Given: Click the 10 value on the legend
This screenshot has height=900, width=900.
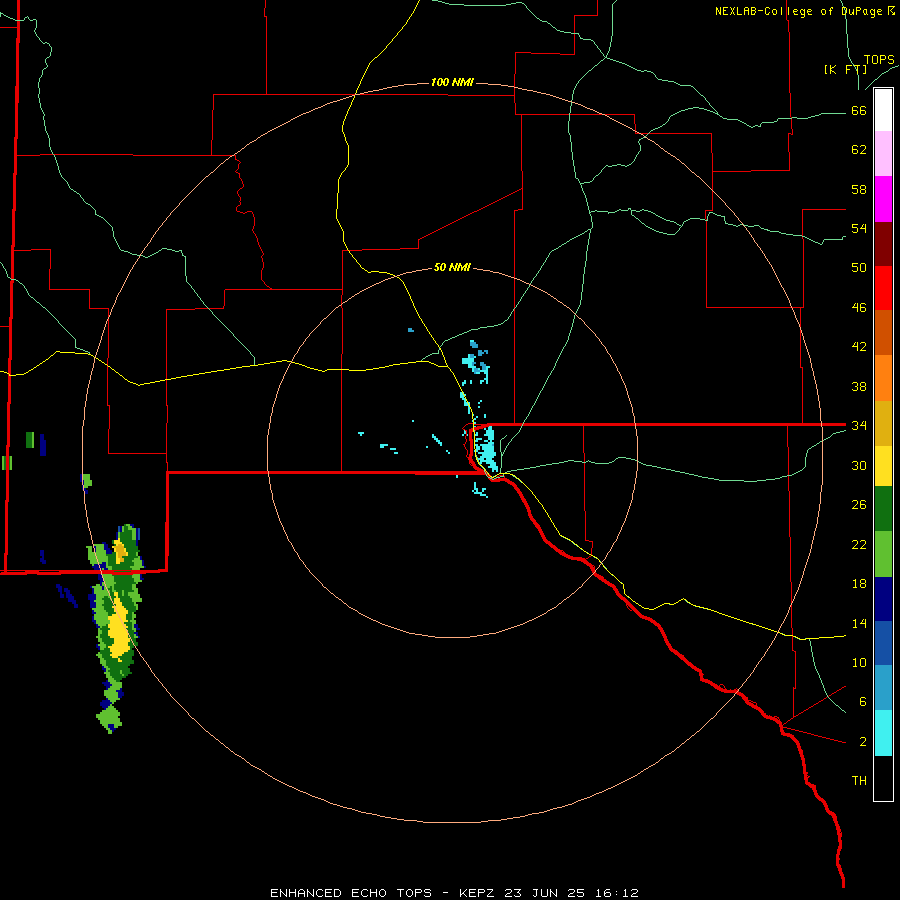Looking at the screenshot, I should tap(859, 662).
